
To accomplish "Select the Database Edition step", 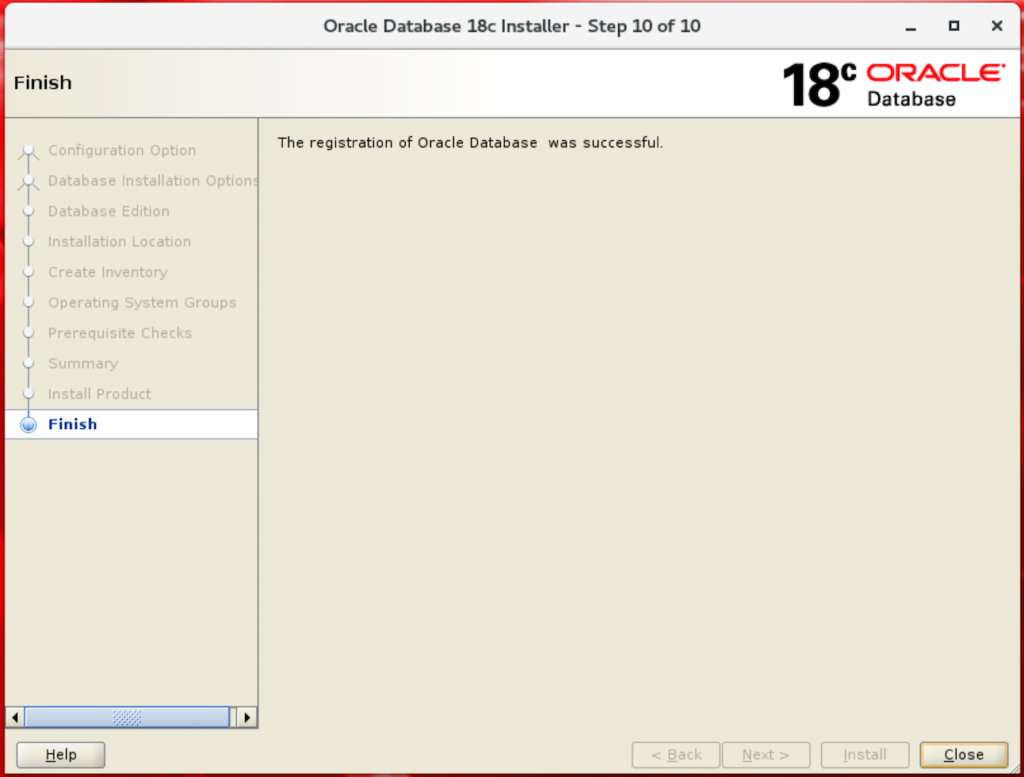I will coord(109,211).
